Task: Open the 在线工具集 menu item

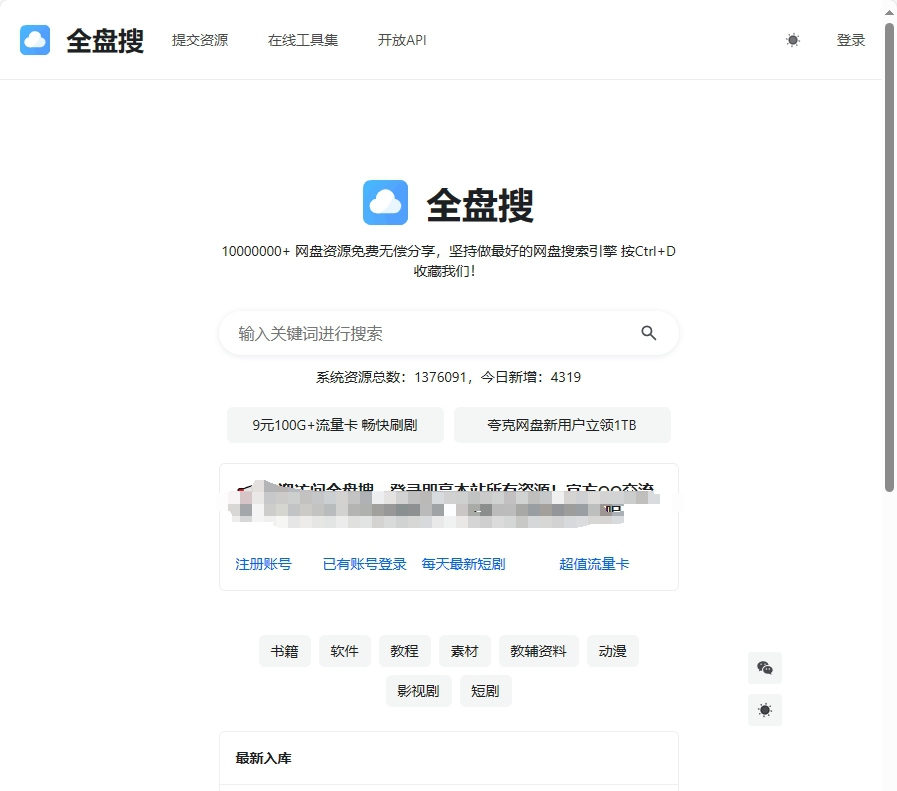Action: click(302, 40)
